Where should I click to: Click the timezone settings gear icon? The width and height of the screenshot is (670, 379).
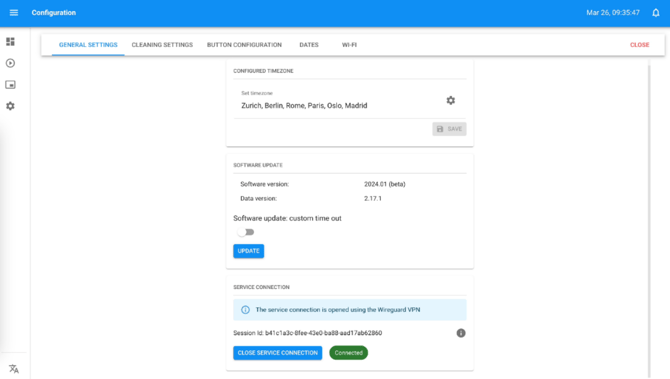(450, 100)
